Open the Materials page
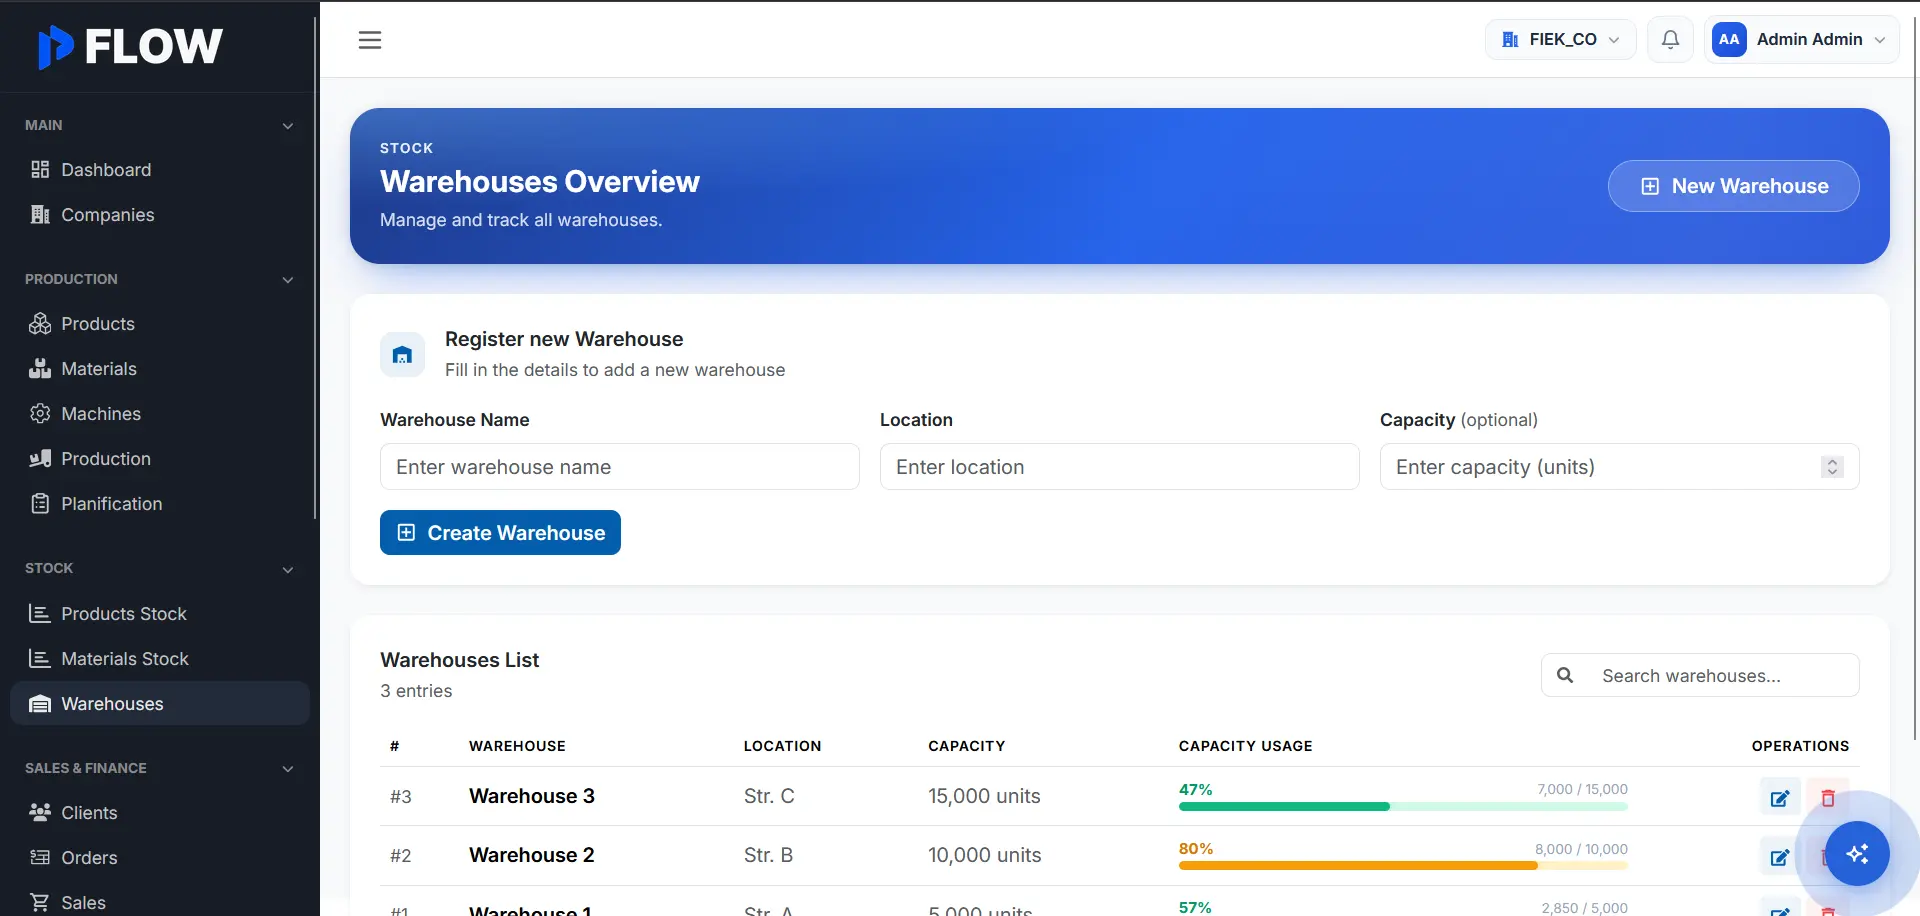The height and width of the screenshot is (916, 1920). point(160,369)
